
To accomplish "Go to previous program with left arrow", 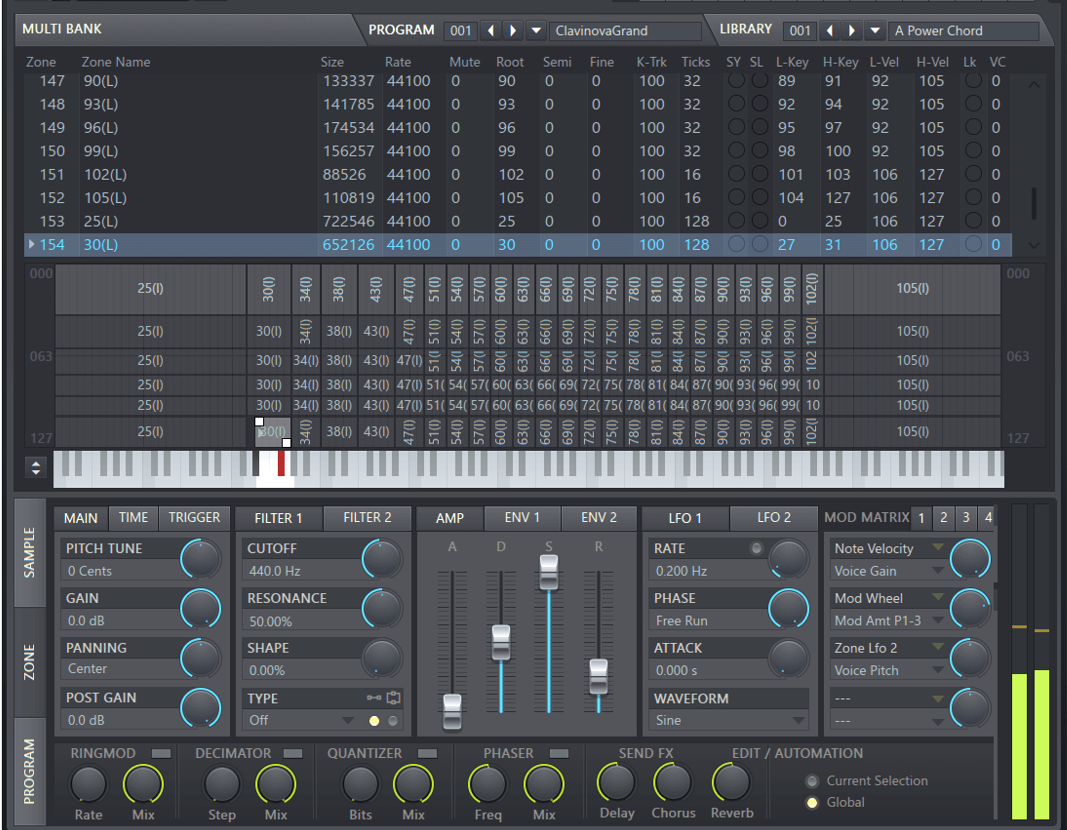I will coord(491,31).
